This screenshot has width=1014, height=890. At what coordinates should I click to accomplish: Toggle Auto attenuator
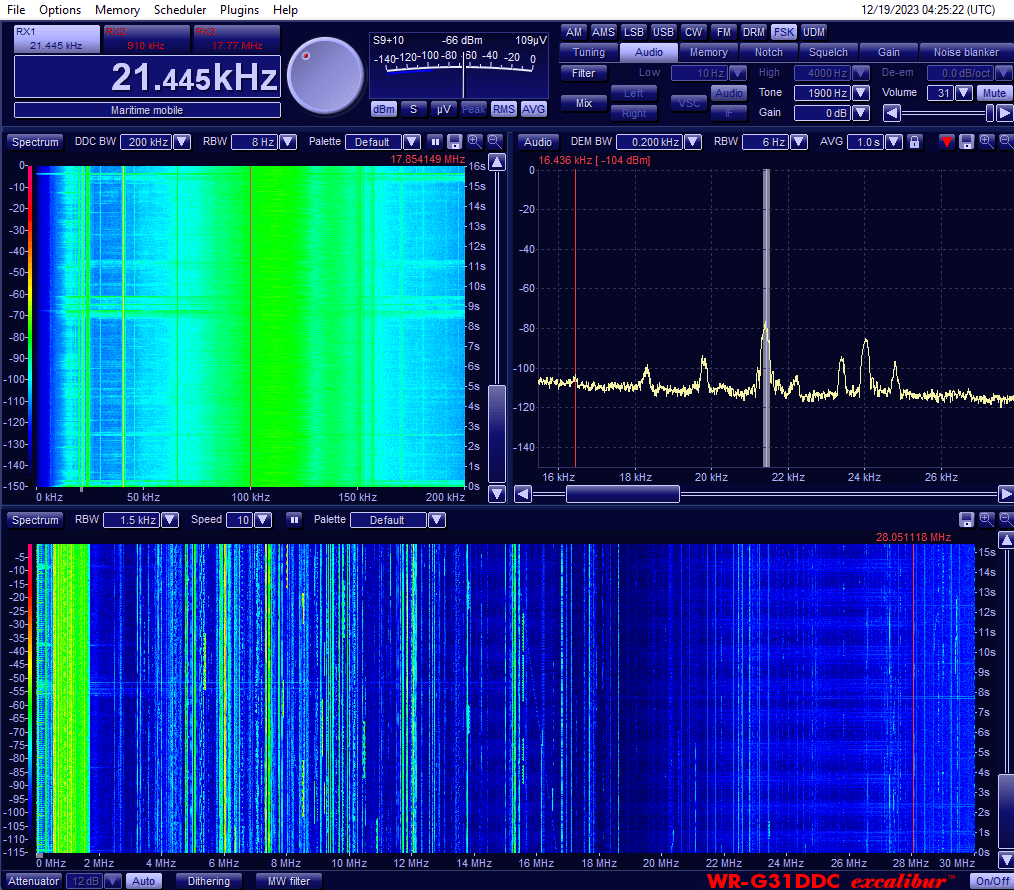click(144, 881)
